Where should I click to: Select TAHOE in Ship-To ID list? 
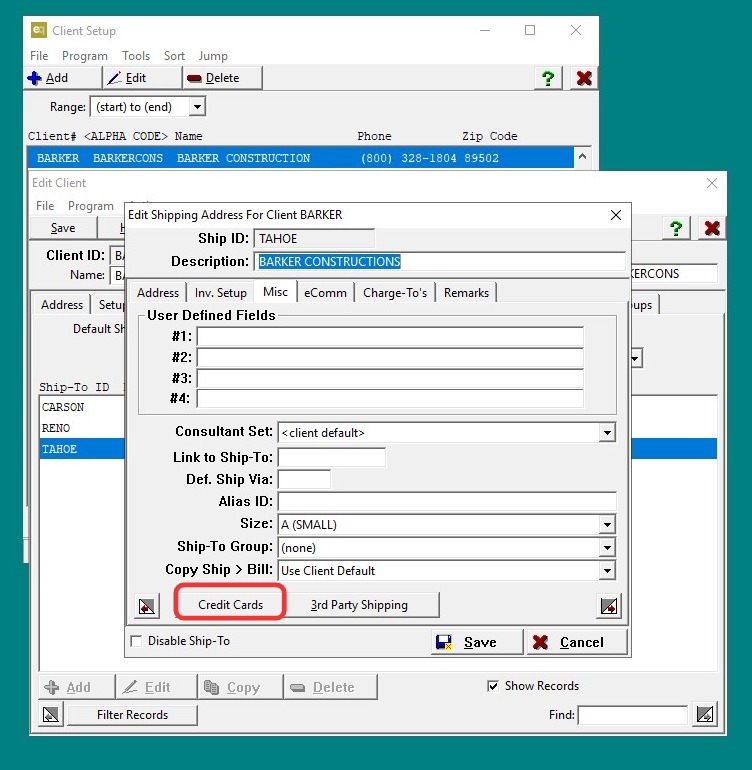82,449
